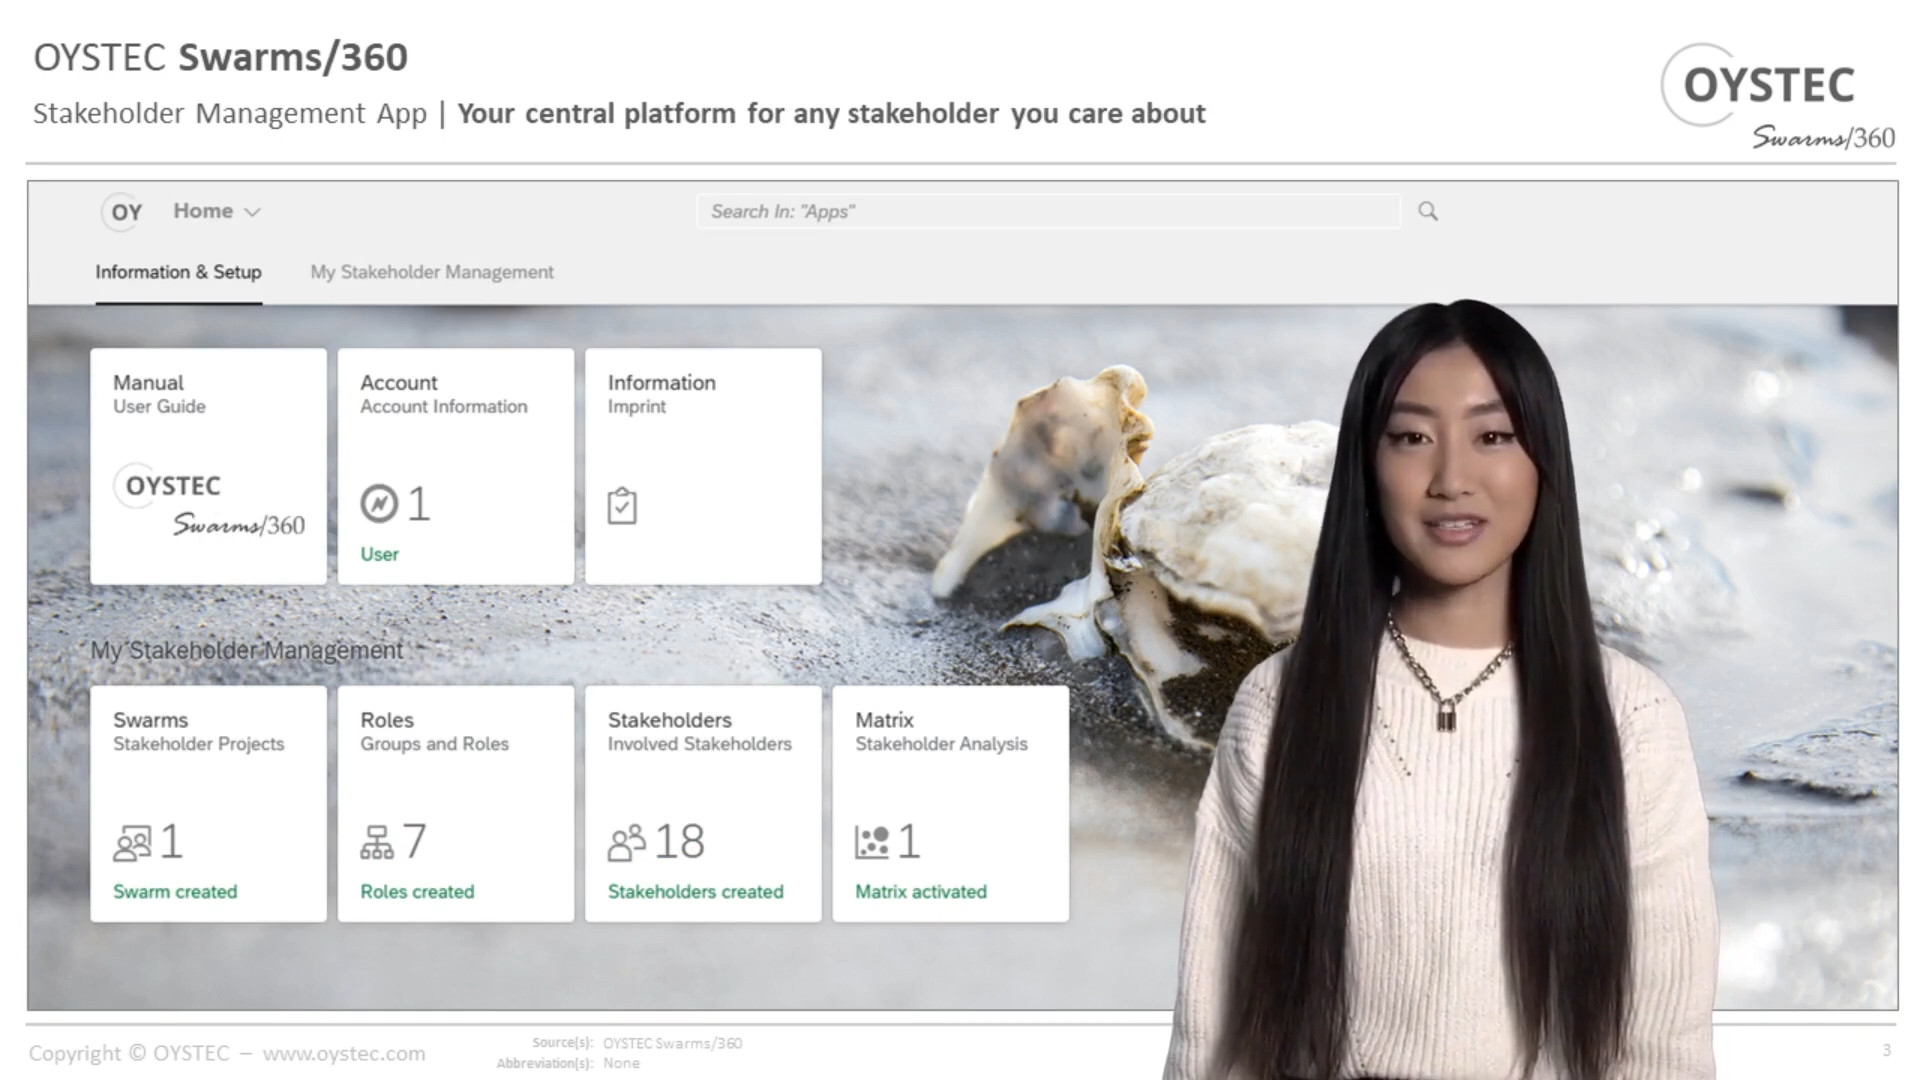Open the Manual User Guide tile
The height and width of the screenshot is (1080, 1920).
[208, 466]
